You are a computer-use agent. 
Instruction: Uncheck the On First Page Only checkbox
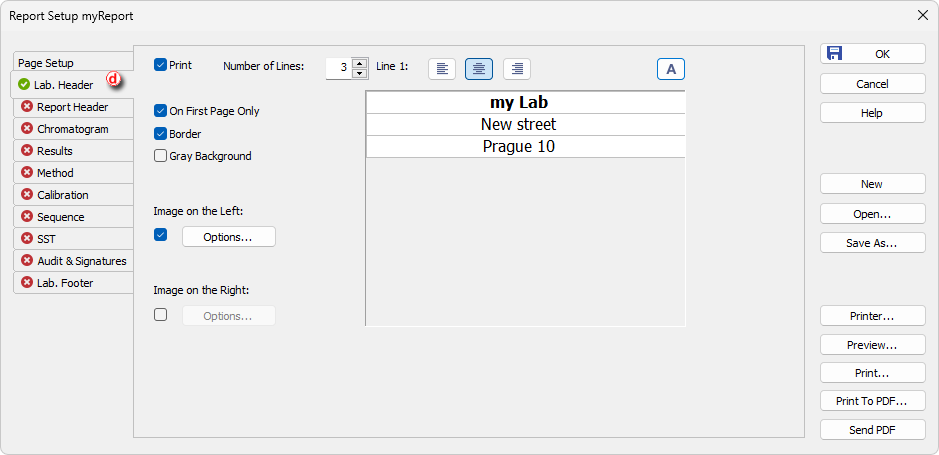(160, 111)
